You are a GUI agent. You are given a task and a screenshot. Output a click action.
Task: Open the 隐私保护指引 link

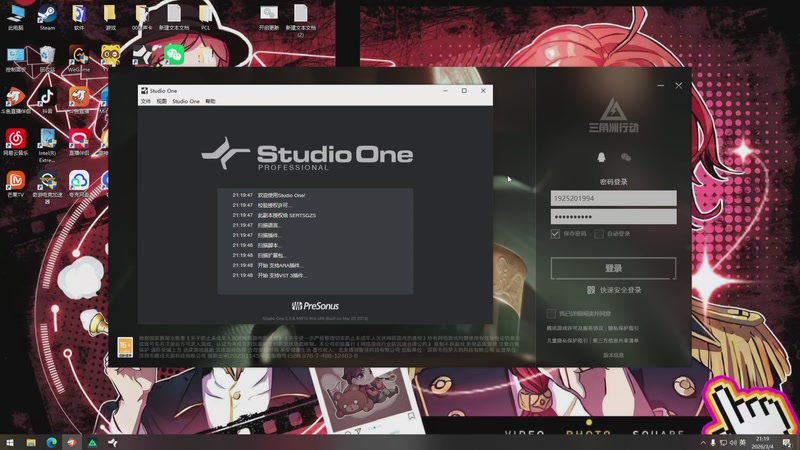[623, 328]
